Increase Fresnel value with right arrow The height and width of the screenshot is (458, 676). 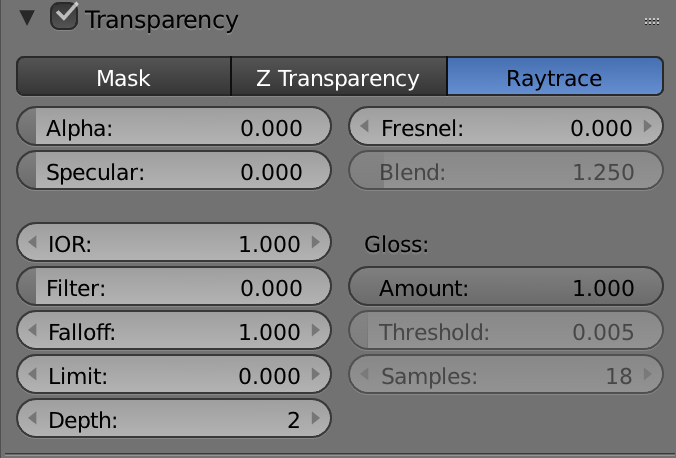tap(648, 128)
